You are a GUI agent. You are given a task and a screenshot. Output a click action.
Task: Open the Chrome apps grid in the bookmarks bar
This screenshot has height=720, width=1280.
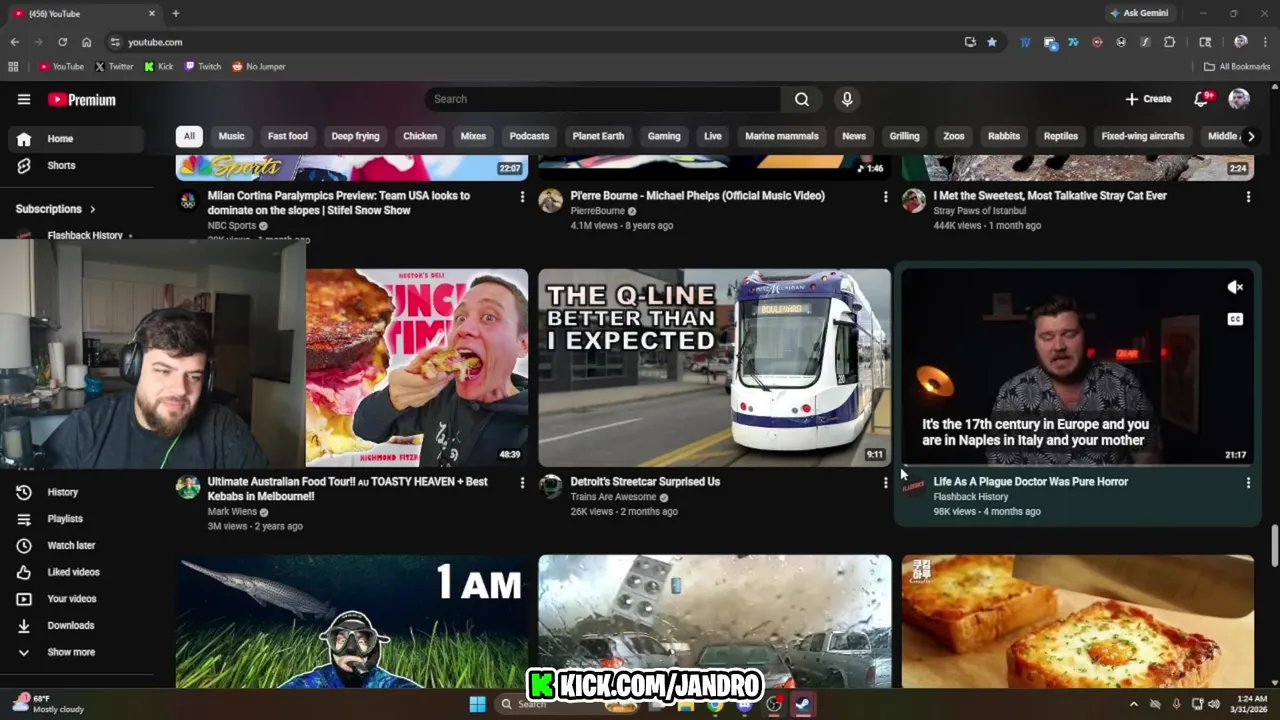13,67
